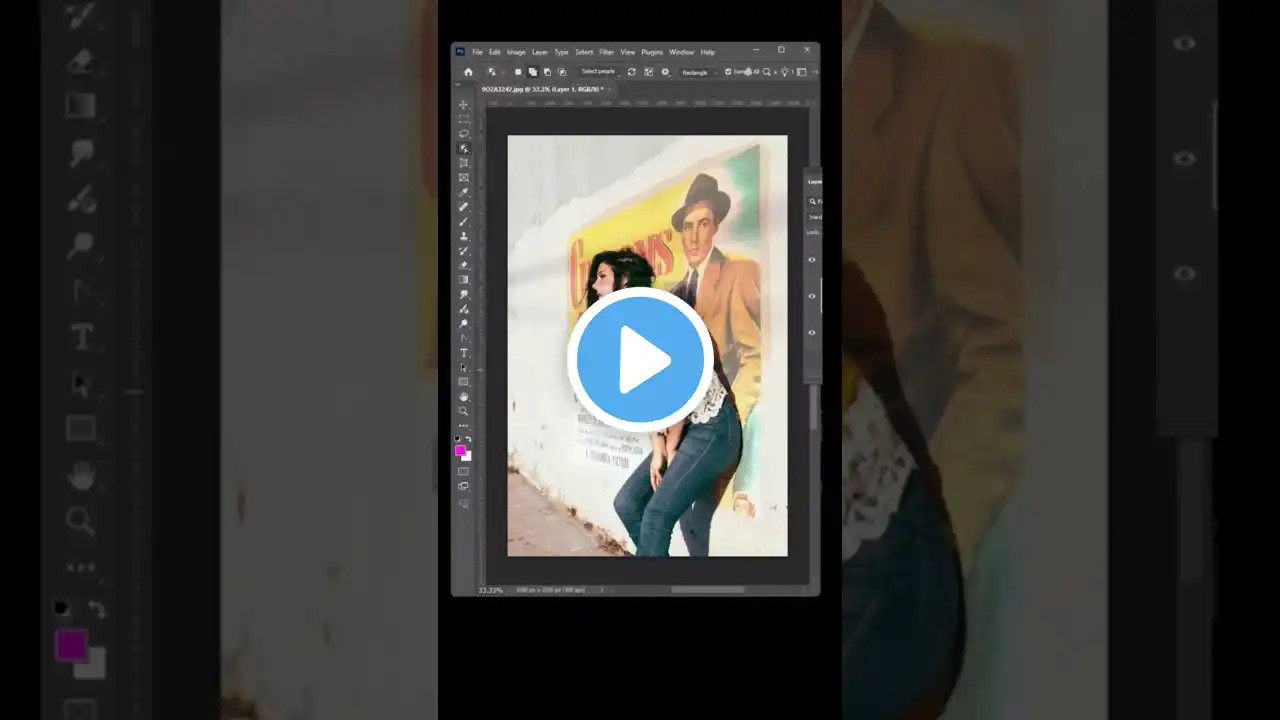
Task: Toggle the lowest visible layer's eye icon
Action: (812, 332)
